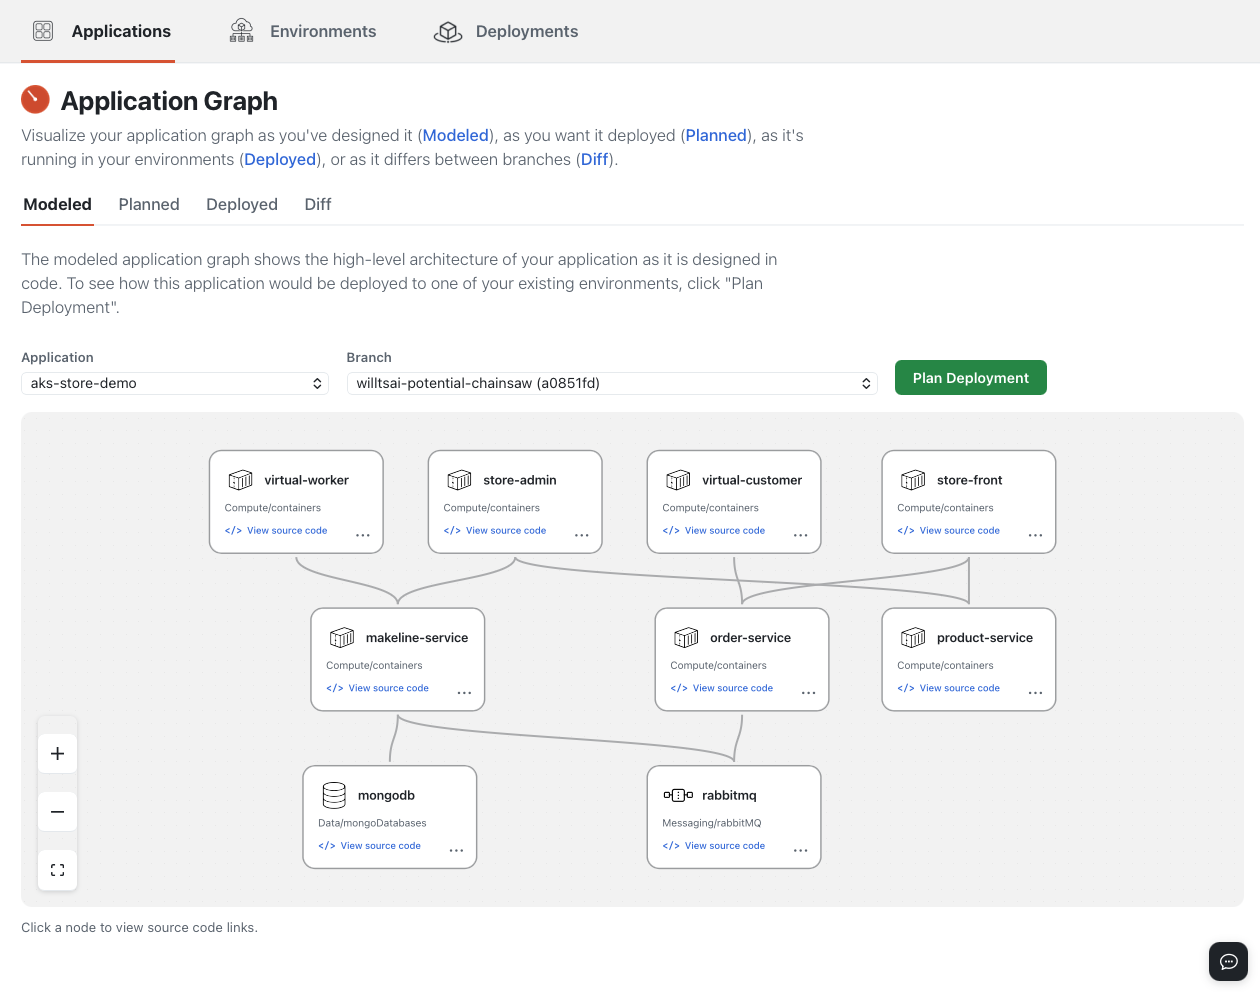Switch to the Applications top tab
Viewport: 1260px width, 992px height.
click(x=99, y=31)
